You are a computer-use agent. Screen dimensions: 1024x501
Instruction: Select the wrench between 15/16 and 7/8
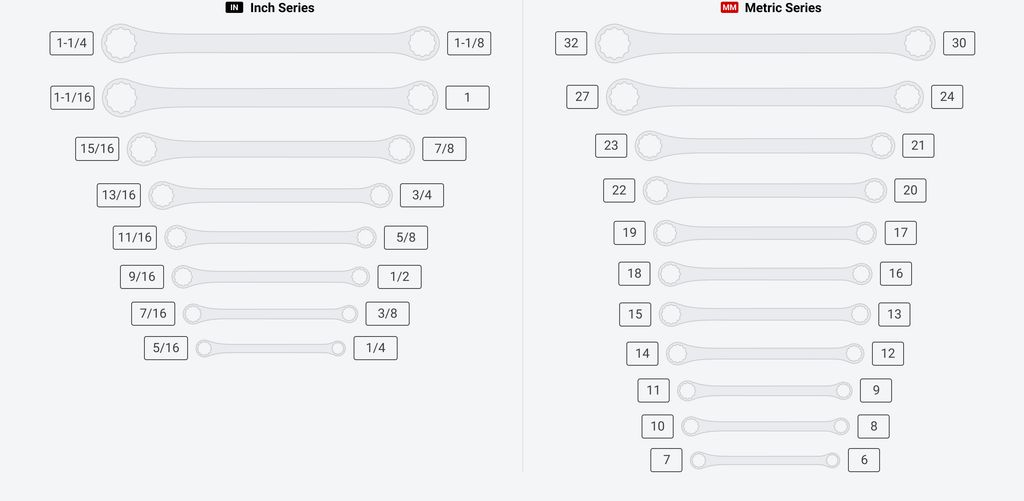pyautogui.click(x=270, y=149)
